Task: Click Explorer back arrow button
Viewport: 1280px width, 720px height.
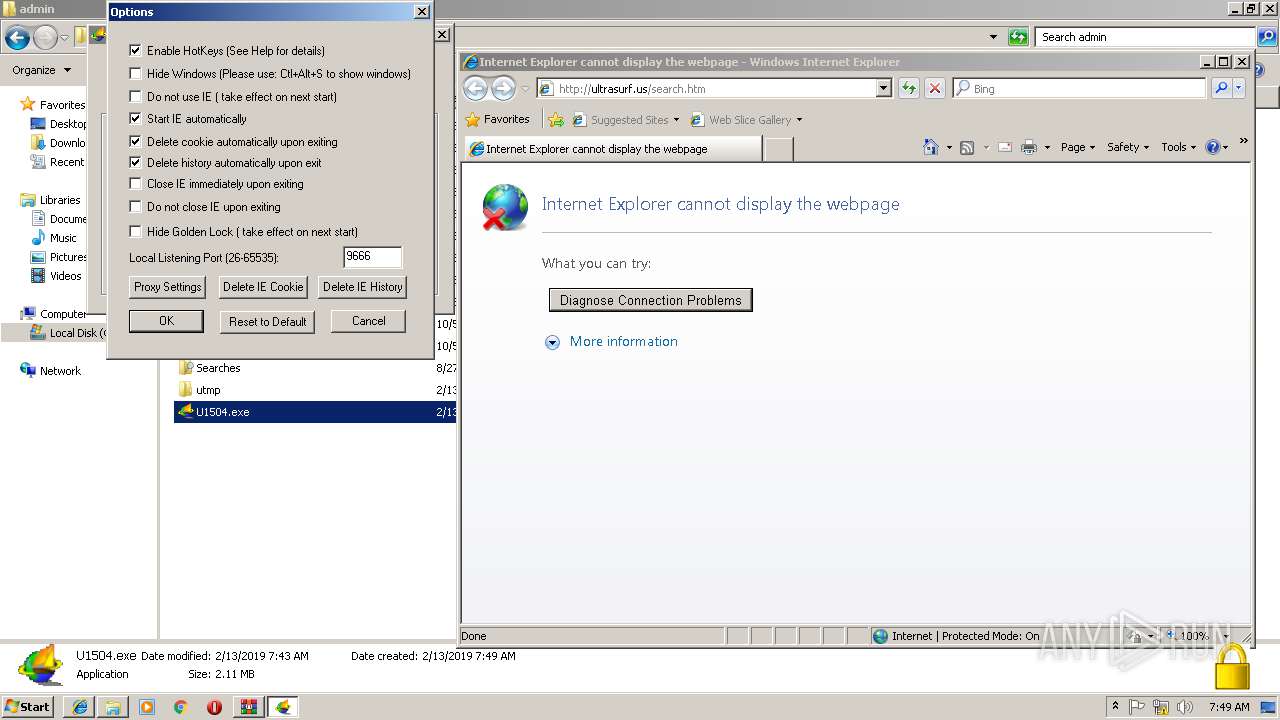Action: coord(17,38)
